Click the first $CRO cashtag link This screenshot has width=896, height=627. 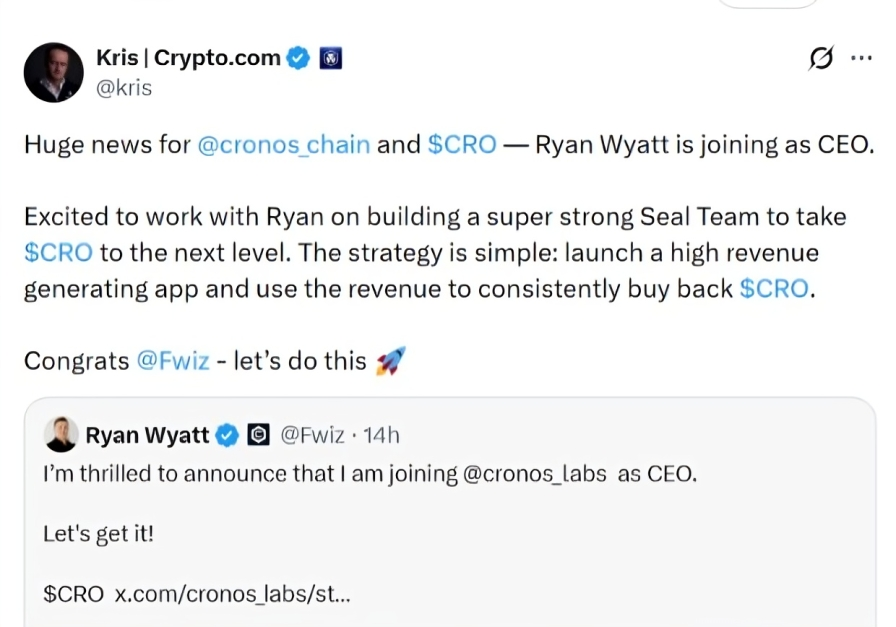click(x=462, y=144)
